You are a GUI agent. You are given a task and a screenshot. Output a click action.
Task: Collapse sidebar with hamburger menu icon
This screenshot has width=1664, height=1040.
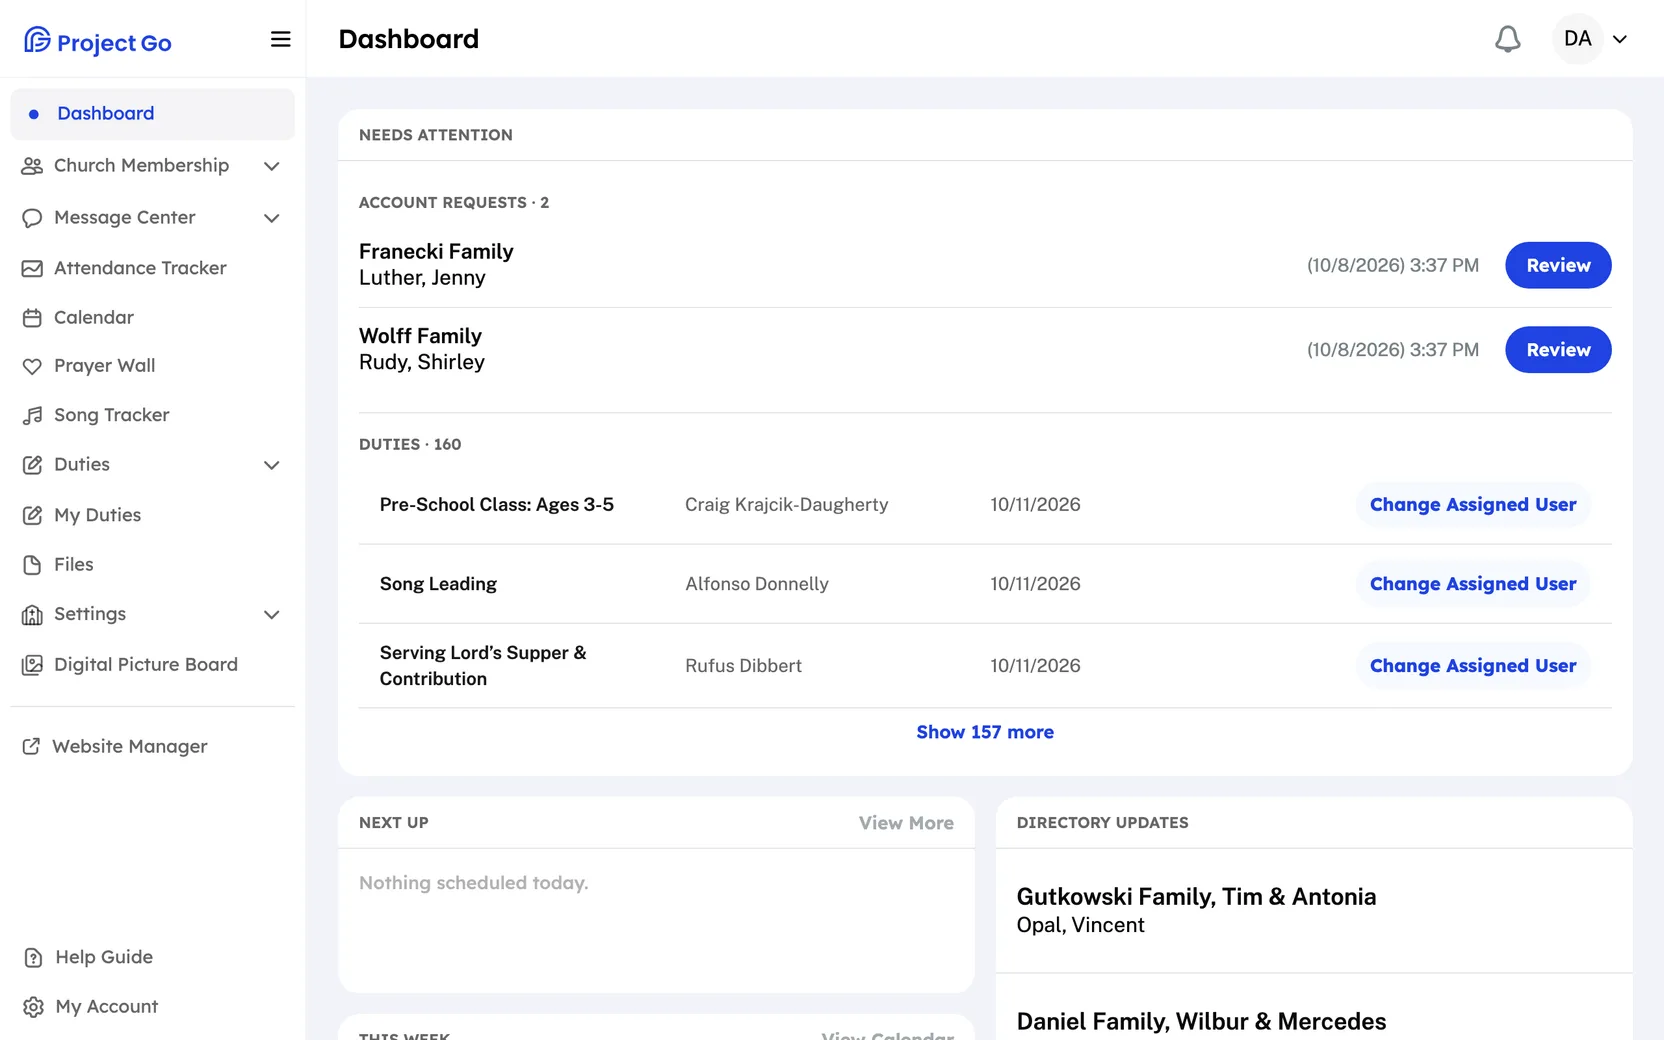281,39
